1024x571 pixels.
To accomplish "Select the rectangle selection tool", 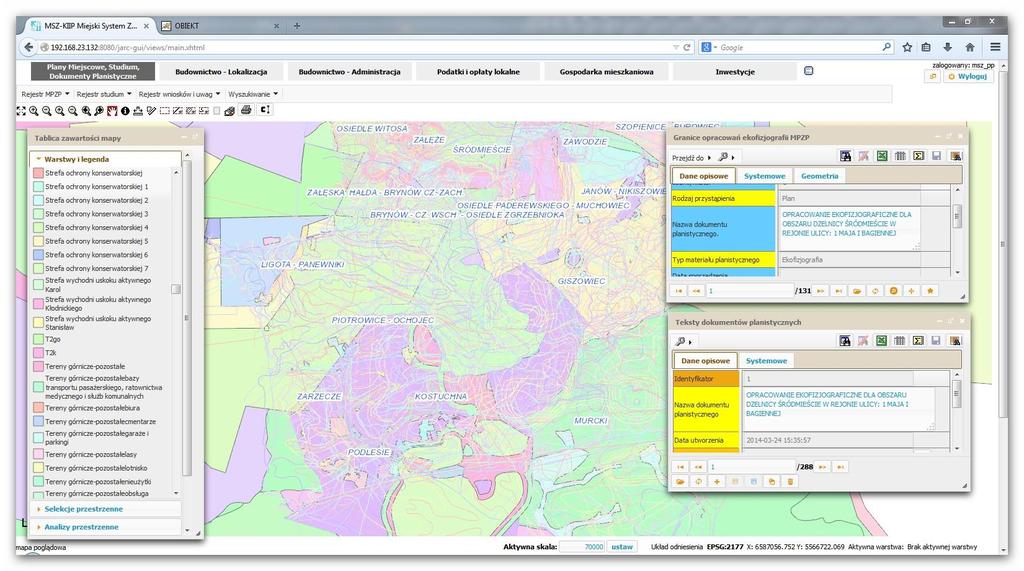I will tap(165, 110).
